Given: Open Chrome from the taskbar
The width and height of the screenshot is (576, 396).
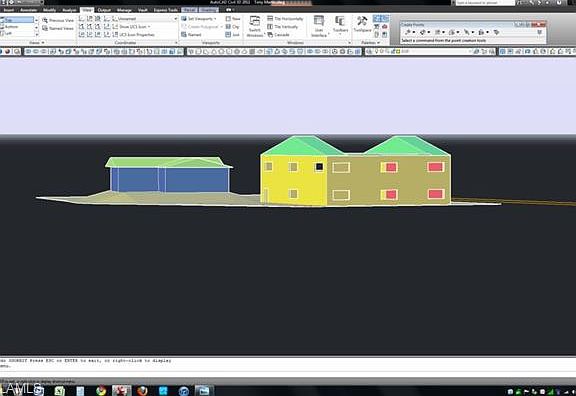Looking at the screenshot, I should pyautogui.click(x=101, y=390).
